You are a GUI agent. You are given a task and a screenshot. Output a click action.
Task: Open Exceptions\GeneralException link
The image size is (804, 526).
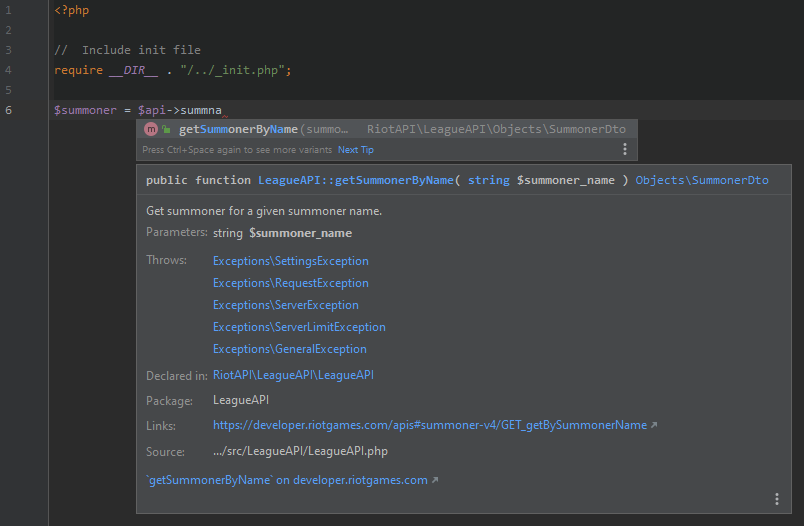(x=290, y=349)
